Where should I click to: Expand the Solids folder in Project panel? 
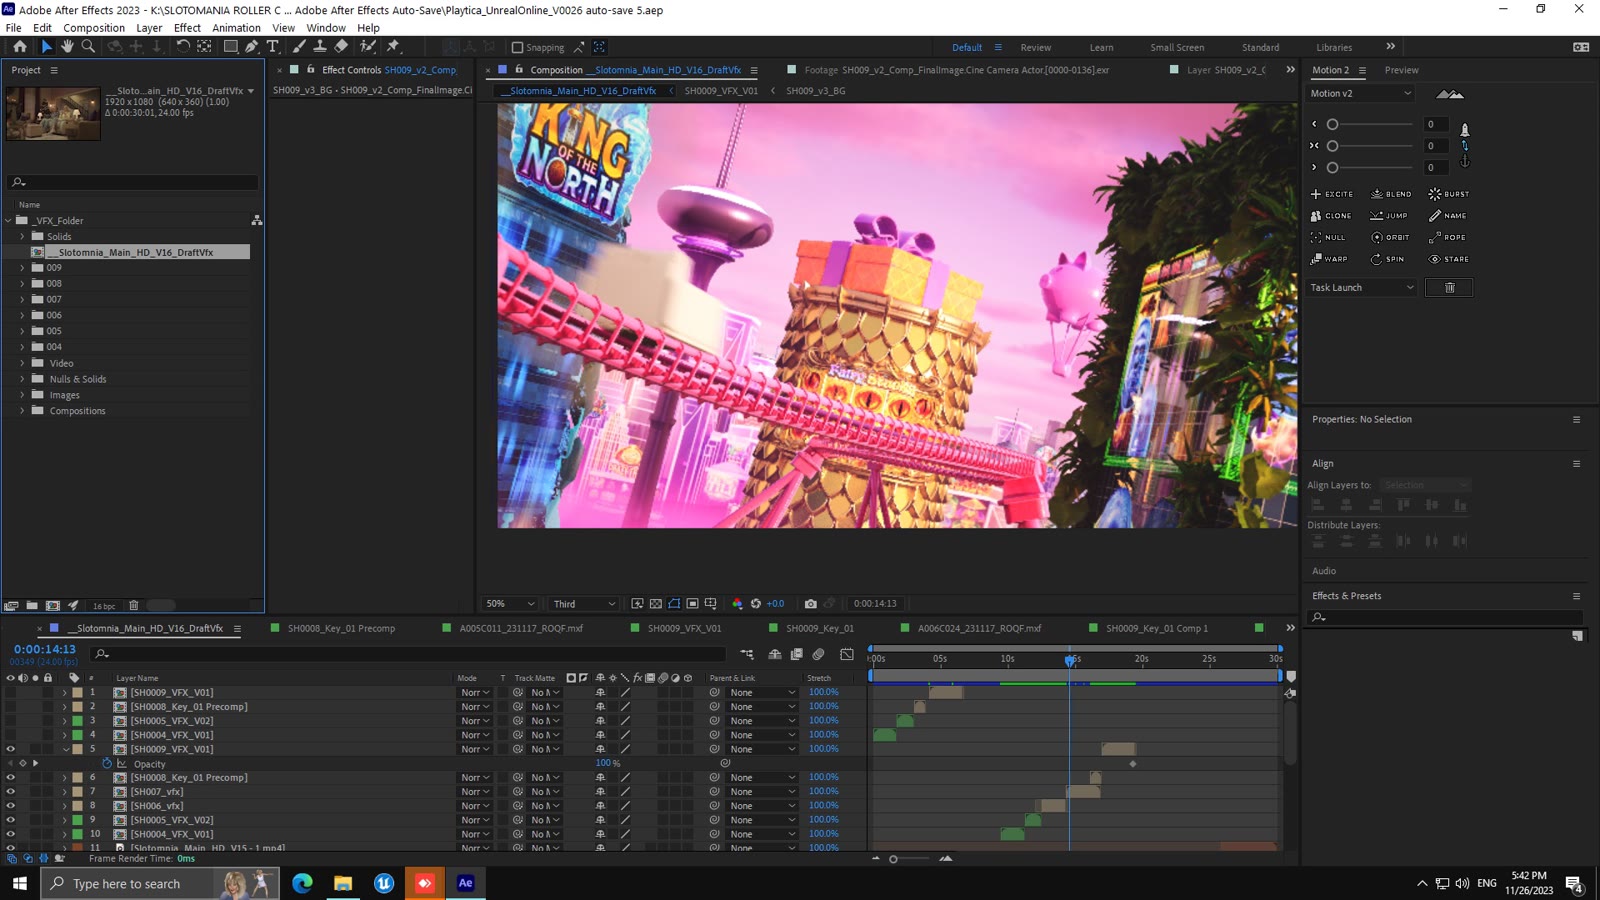22,237
